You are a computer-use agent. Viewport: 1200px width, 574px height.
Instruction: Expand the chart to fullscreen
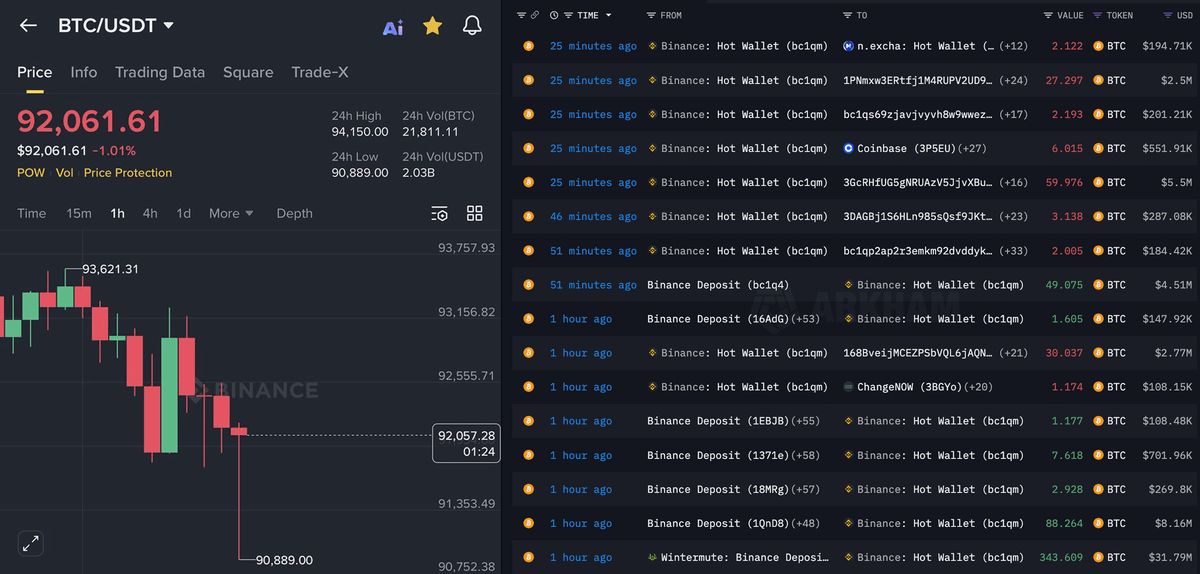pos(31,543)
